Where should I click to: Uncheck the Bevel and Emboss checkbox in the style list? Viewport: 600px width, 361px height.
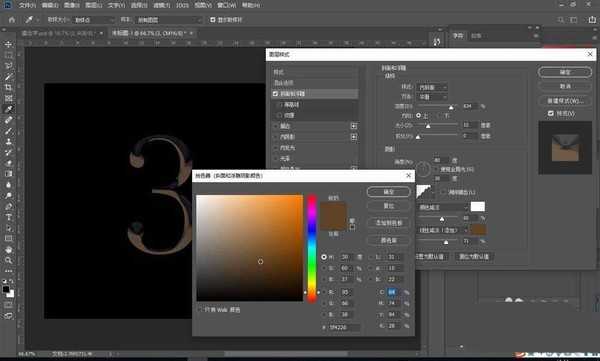pyautogui.click(x=275, y=93)
